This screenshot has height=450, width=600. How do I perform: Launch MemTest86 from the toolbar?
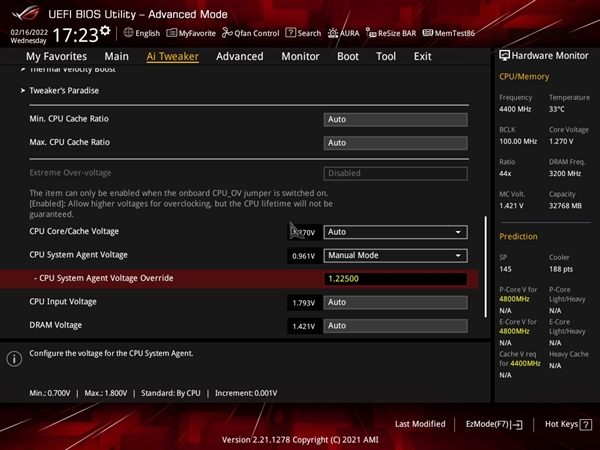pos(448,33)
